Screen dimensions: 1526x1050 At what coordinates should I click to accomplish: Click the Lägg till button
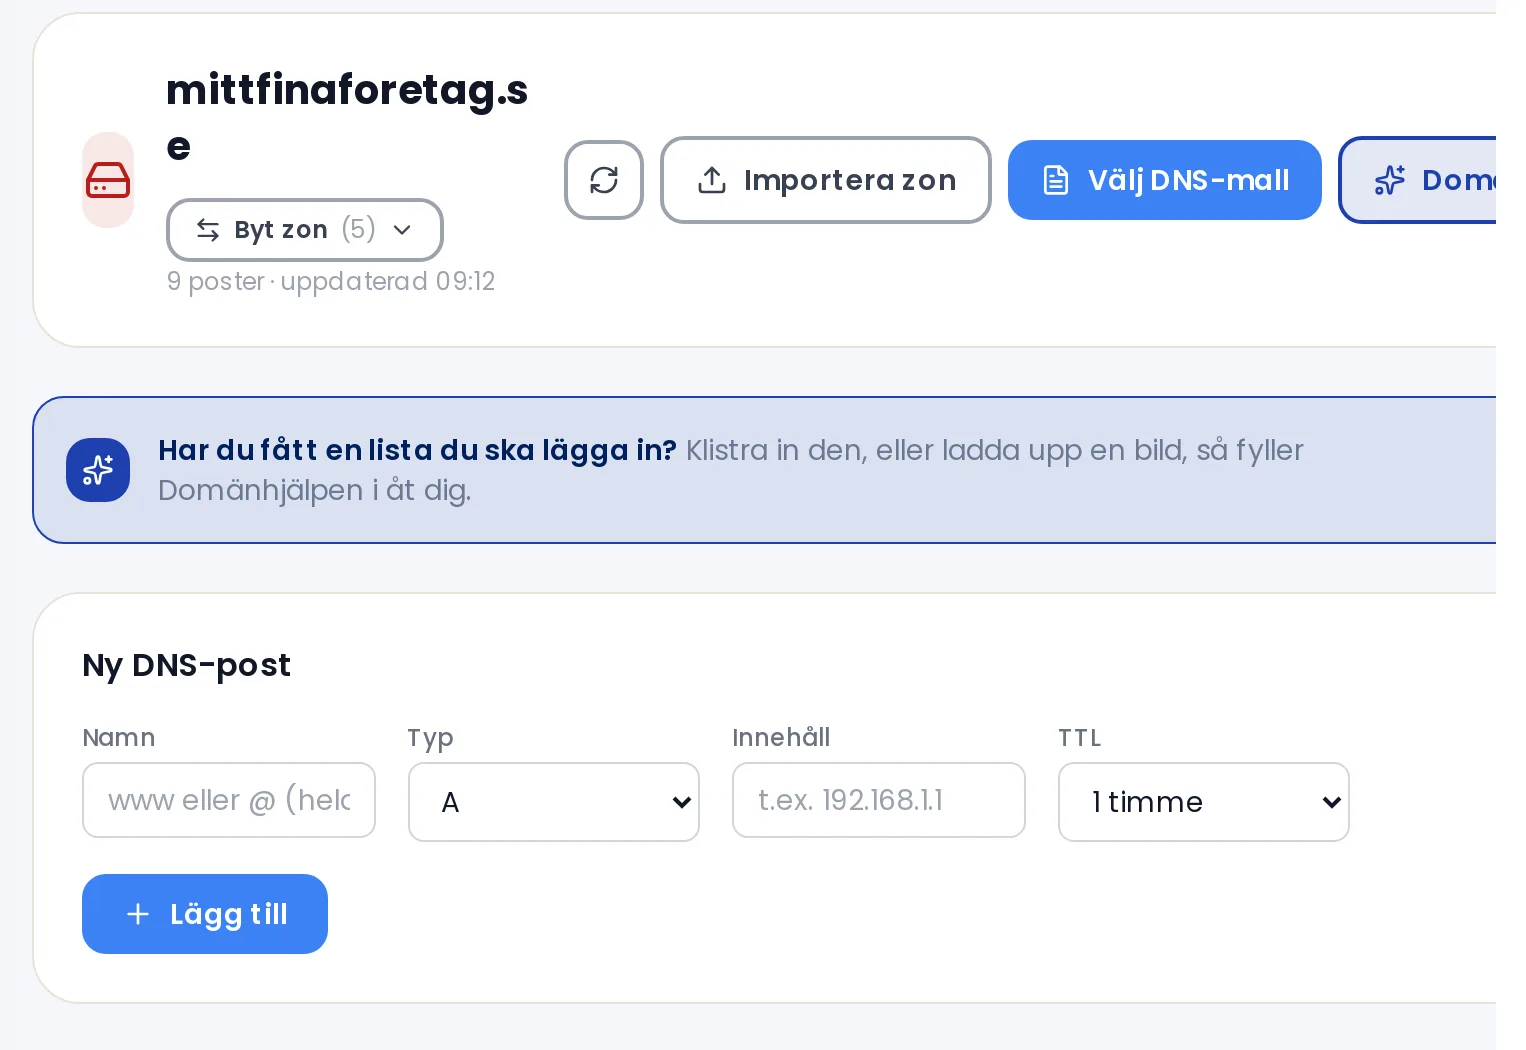[205, 914]
